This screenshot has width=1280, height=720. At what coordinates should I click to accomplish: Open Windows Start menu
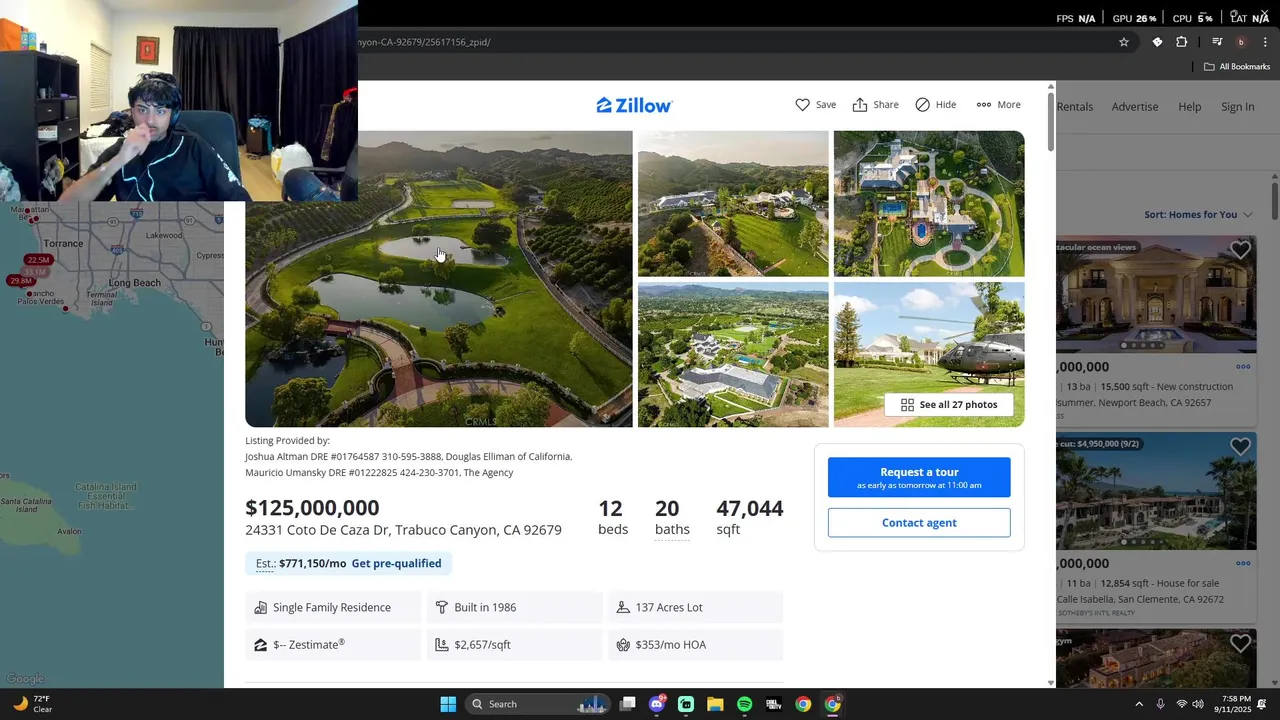pos(448,704)
